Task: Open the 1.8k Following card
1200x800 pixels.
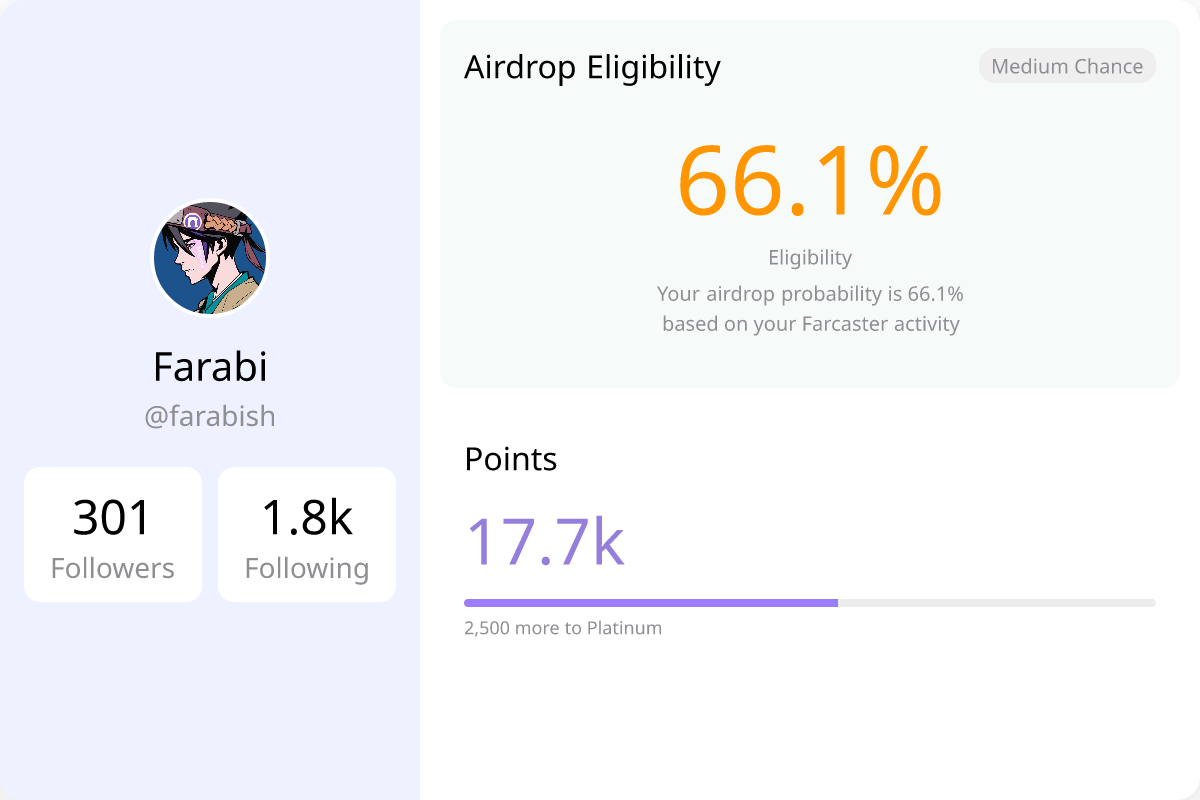Action: 307,534
